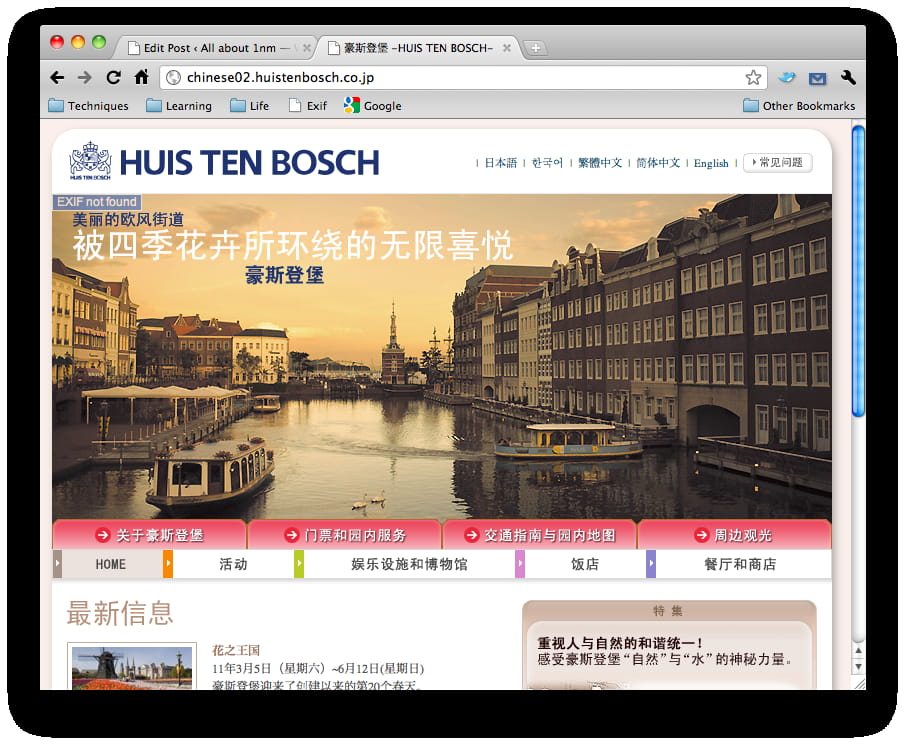Screen dimensions: 906x745
Task: Click the Huis Ten Bosch crest logo
Action: click(x=88, y=160)
